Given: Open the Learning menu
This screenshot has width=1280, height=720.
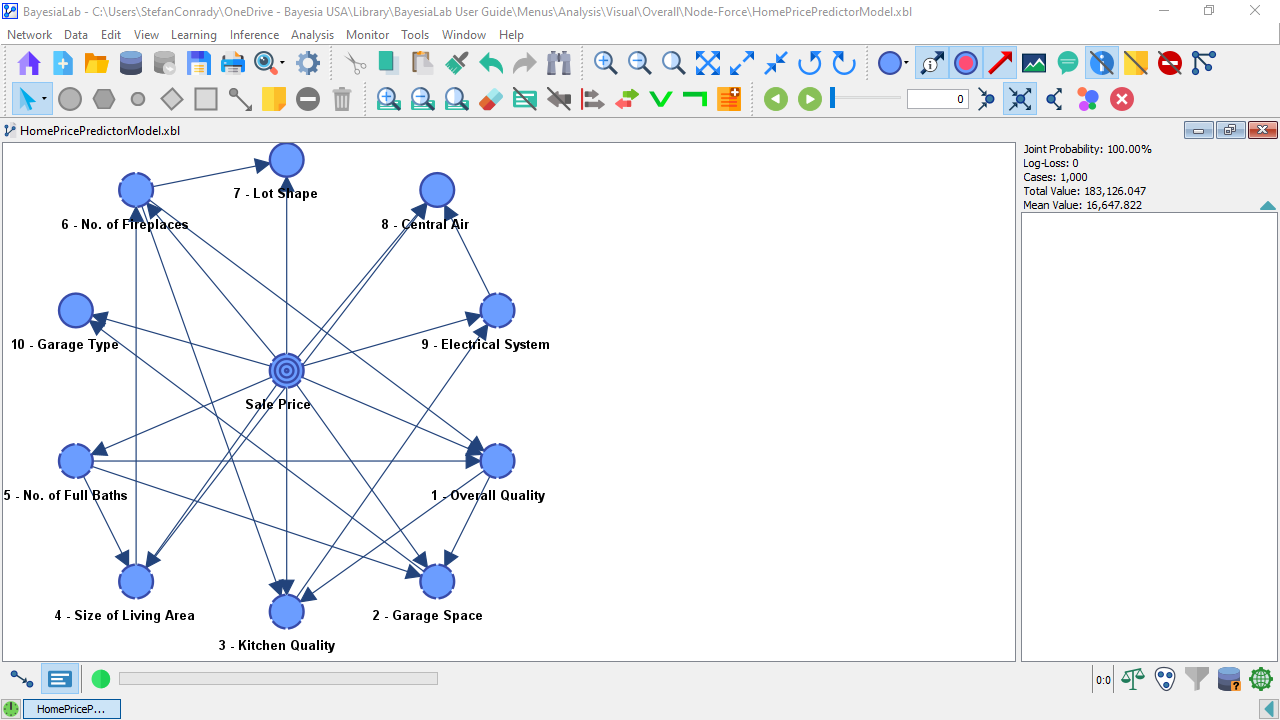Looking at the screenshot, I should click(193, 35).
